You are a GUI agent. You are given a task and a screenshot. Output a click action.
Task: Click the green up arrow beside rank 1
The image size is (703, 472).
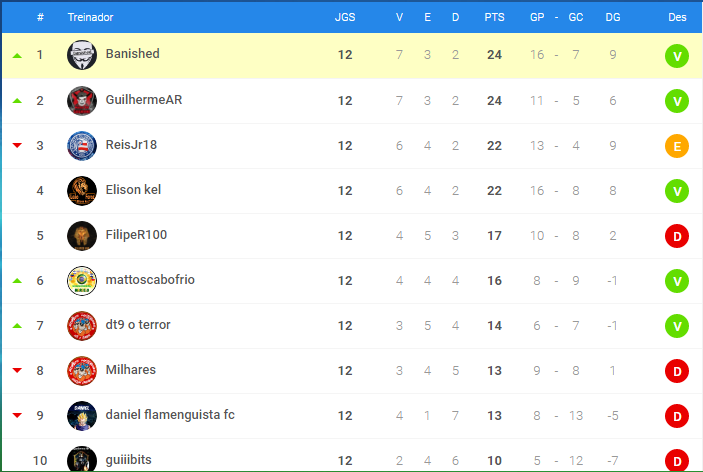pyautogui.click(x=17, y=56)
